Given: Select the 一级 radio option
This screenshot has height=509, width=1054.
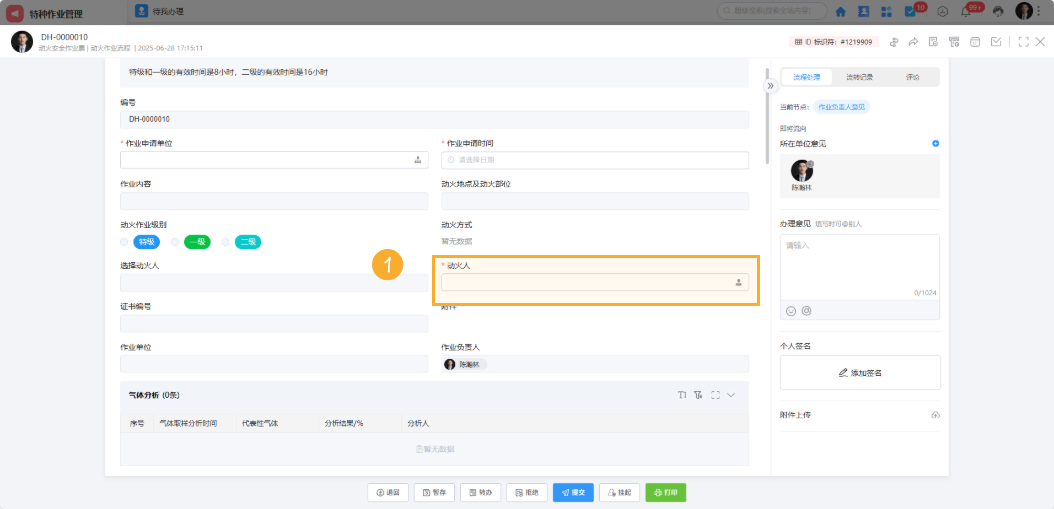Looking at the screenshot, I should click(175, 242).
